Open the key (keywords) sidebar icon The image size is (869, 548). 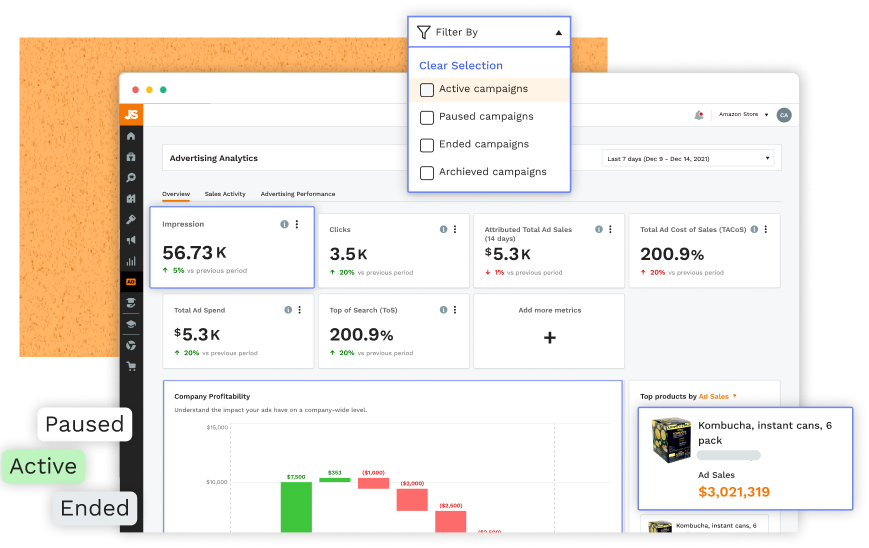coord(131,219)
